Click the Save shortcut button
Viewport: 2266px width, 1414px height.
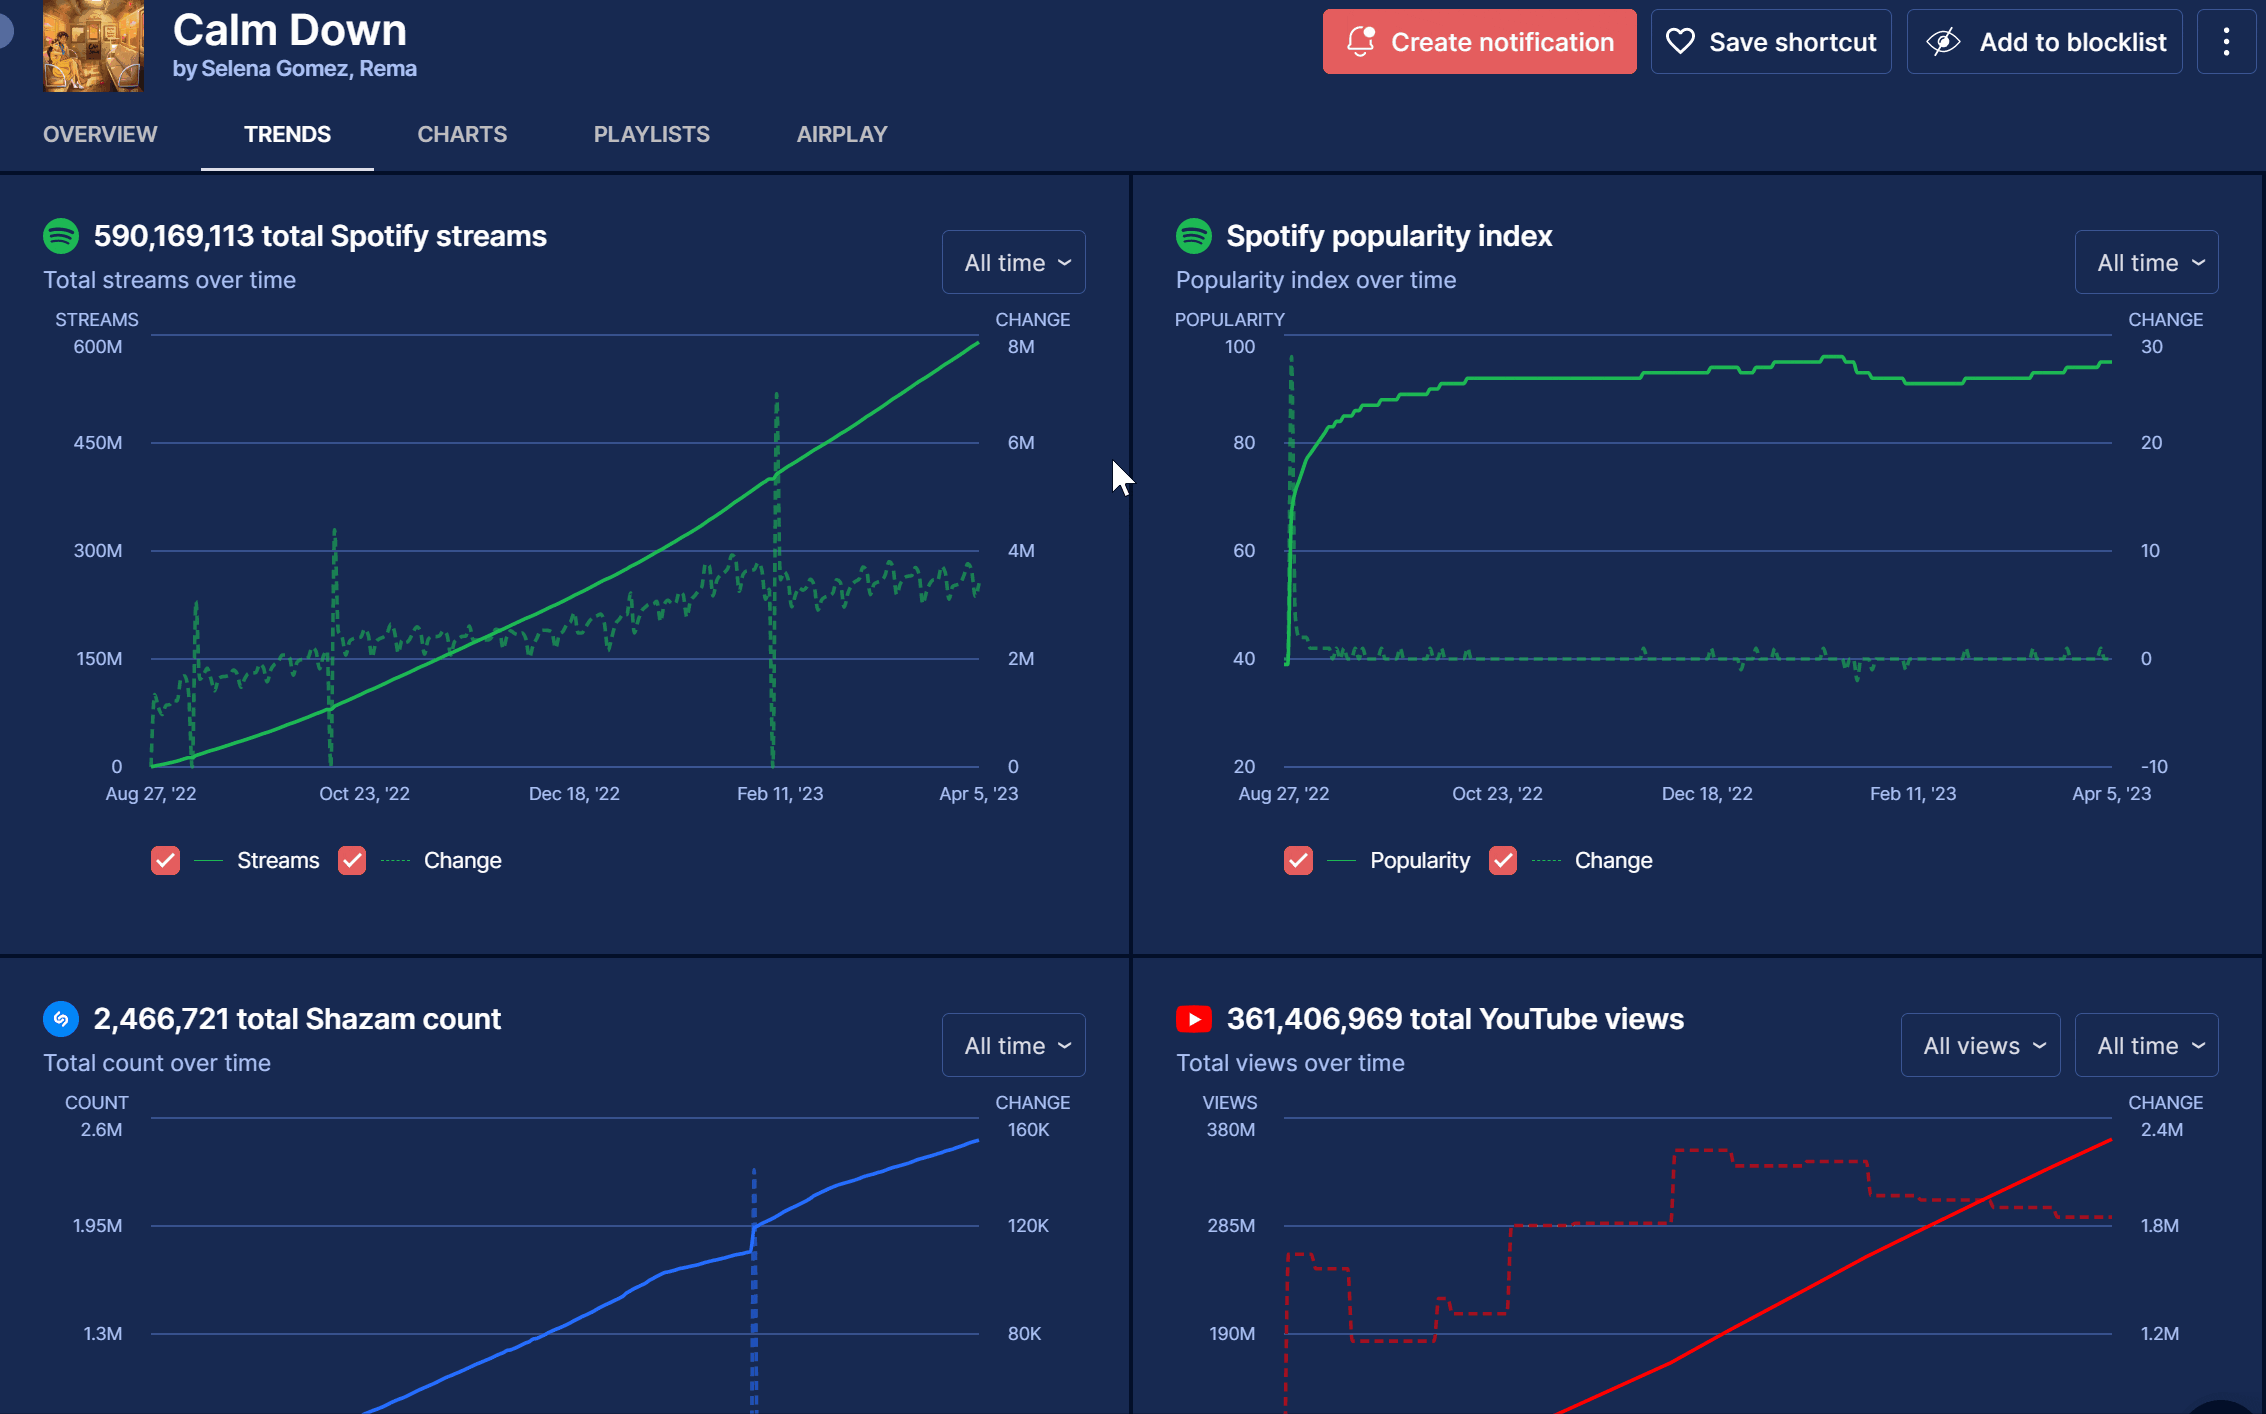tap(1771, 42)
